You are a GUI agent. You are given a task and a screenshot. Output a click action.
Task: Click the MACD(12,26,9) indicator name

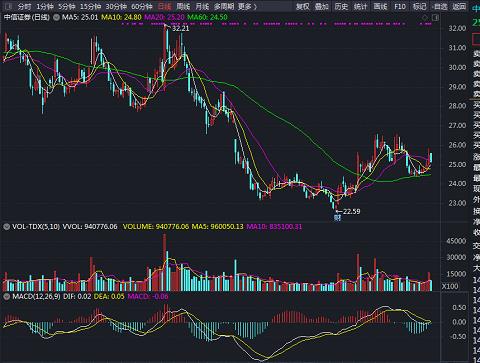tap(37, 296)
